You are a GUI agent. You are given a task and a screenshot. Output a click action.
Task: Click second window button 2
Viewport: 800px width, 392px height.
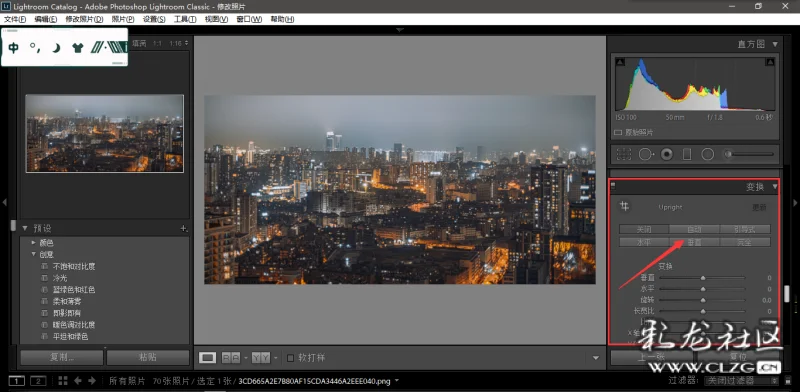coord(38,381)
